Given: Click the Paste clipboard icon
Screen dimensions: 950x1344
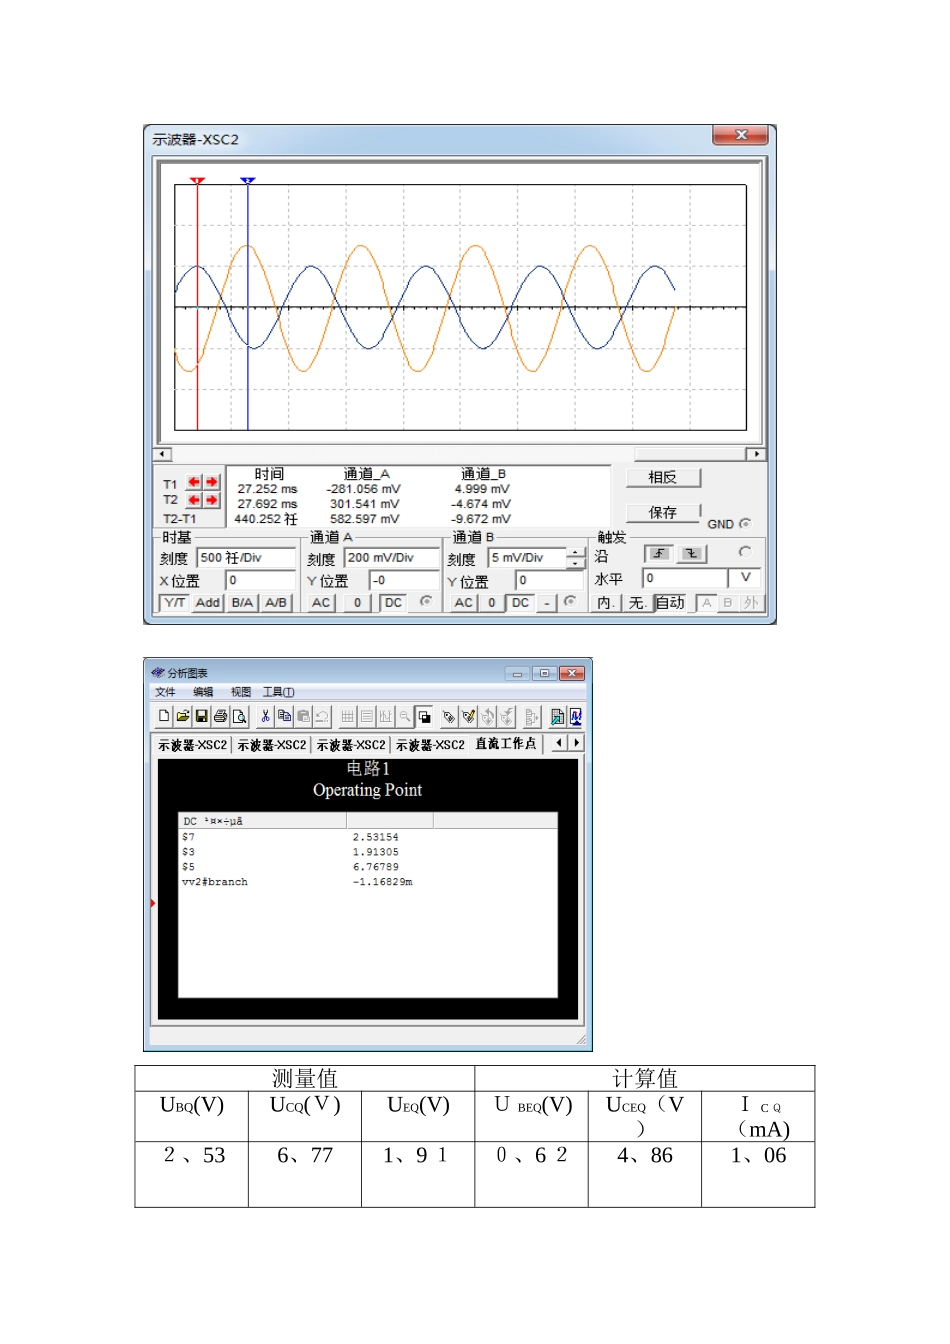Looking at the screenshot, I should pyautogui.click(x=303, y=716).
